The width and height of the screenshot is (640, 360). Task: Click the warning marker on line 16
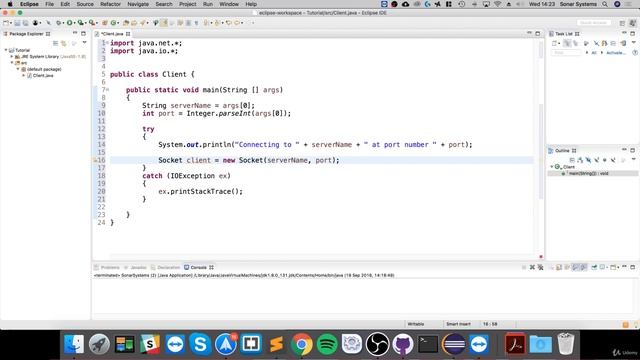(x=95, y=160)
